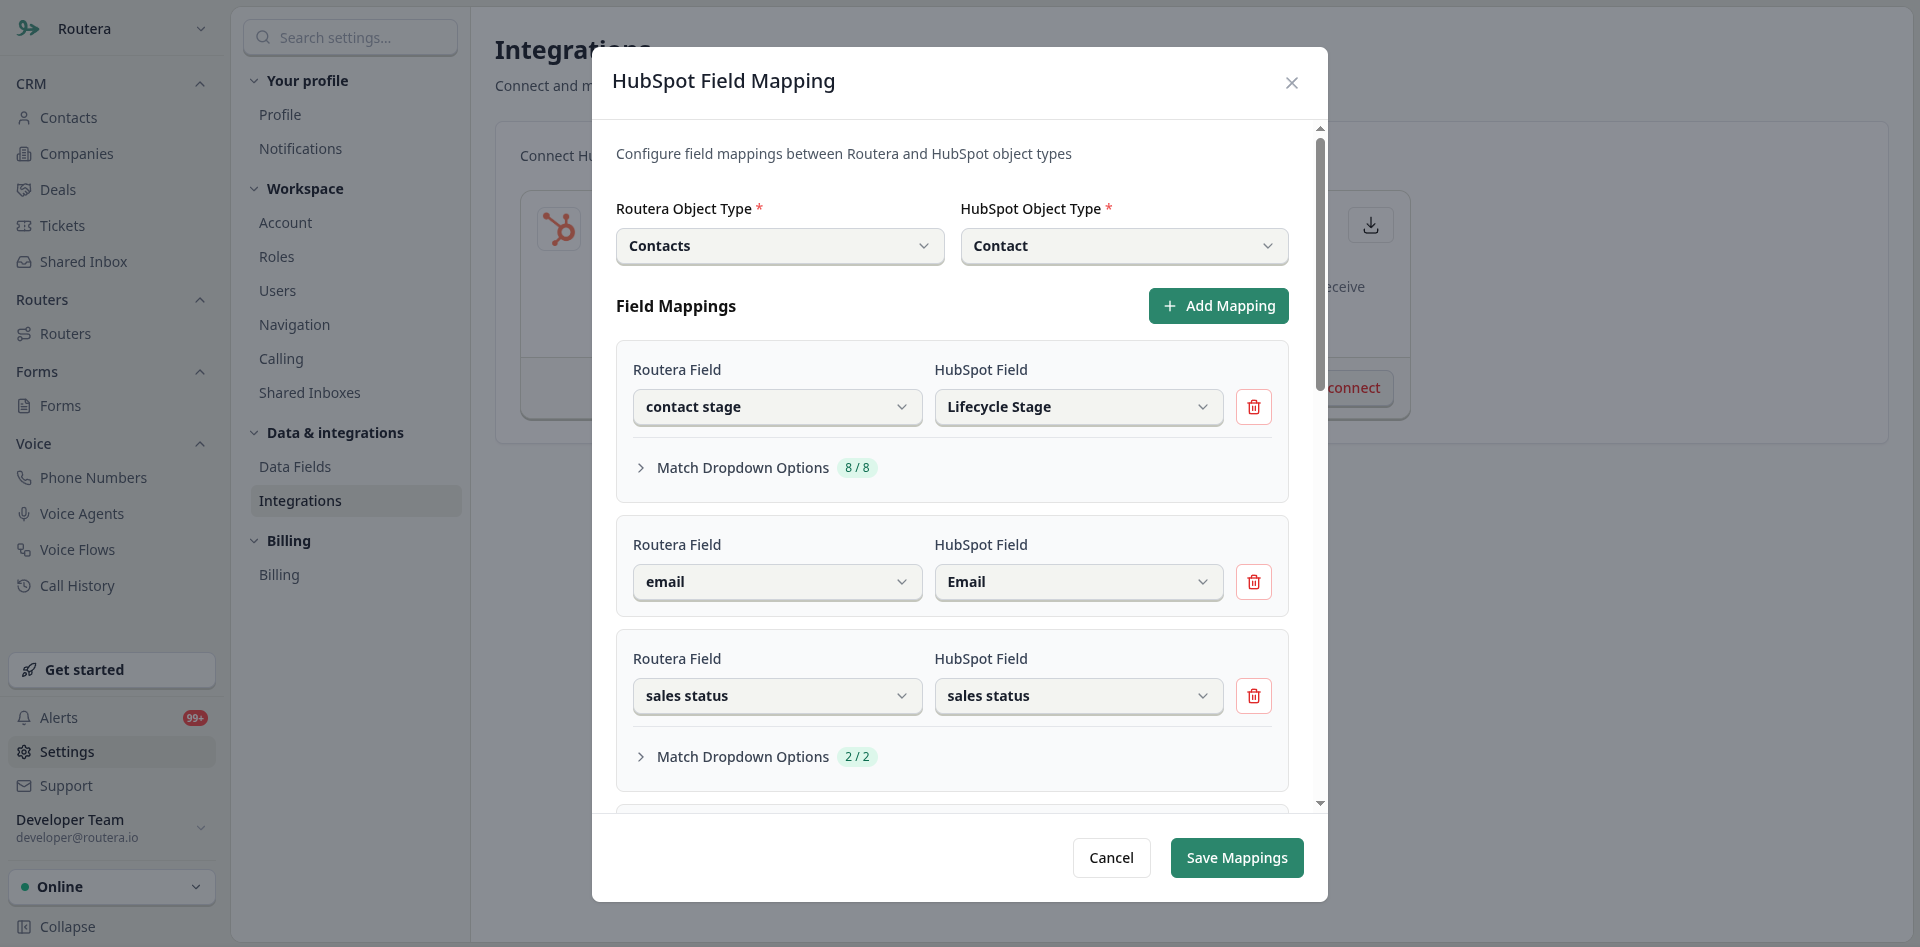Close the HubSpot Field Mapping dialog
This screenshot has height=947, width=1920.
pyautogui.click(x=1292, y=83)
